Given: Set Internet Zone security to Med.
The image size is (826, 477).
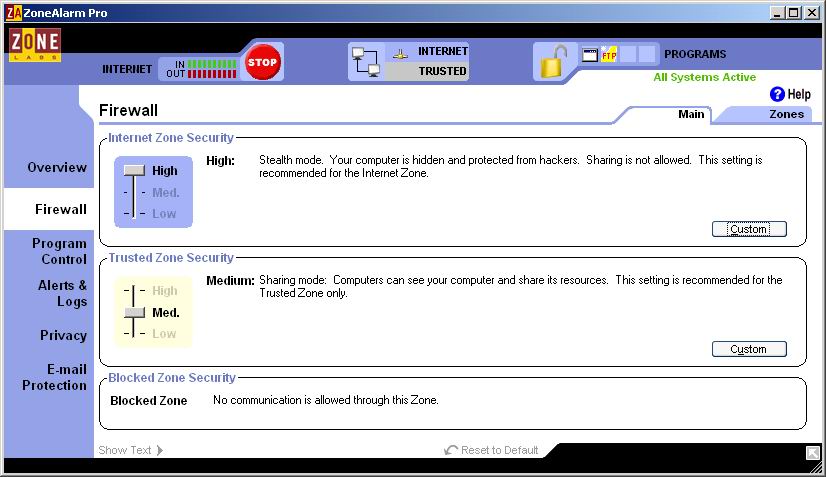Looking at the screenshot, I should pos(165,192).
